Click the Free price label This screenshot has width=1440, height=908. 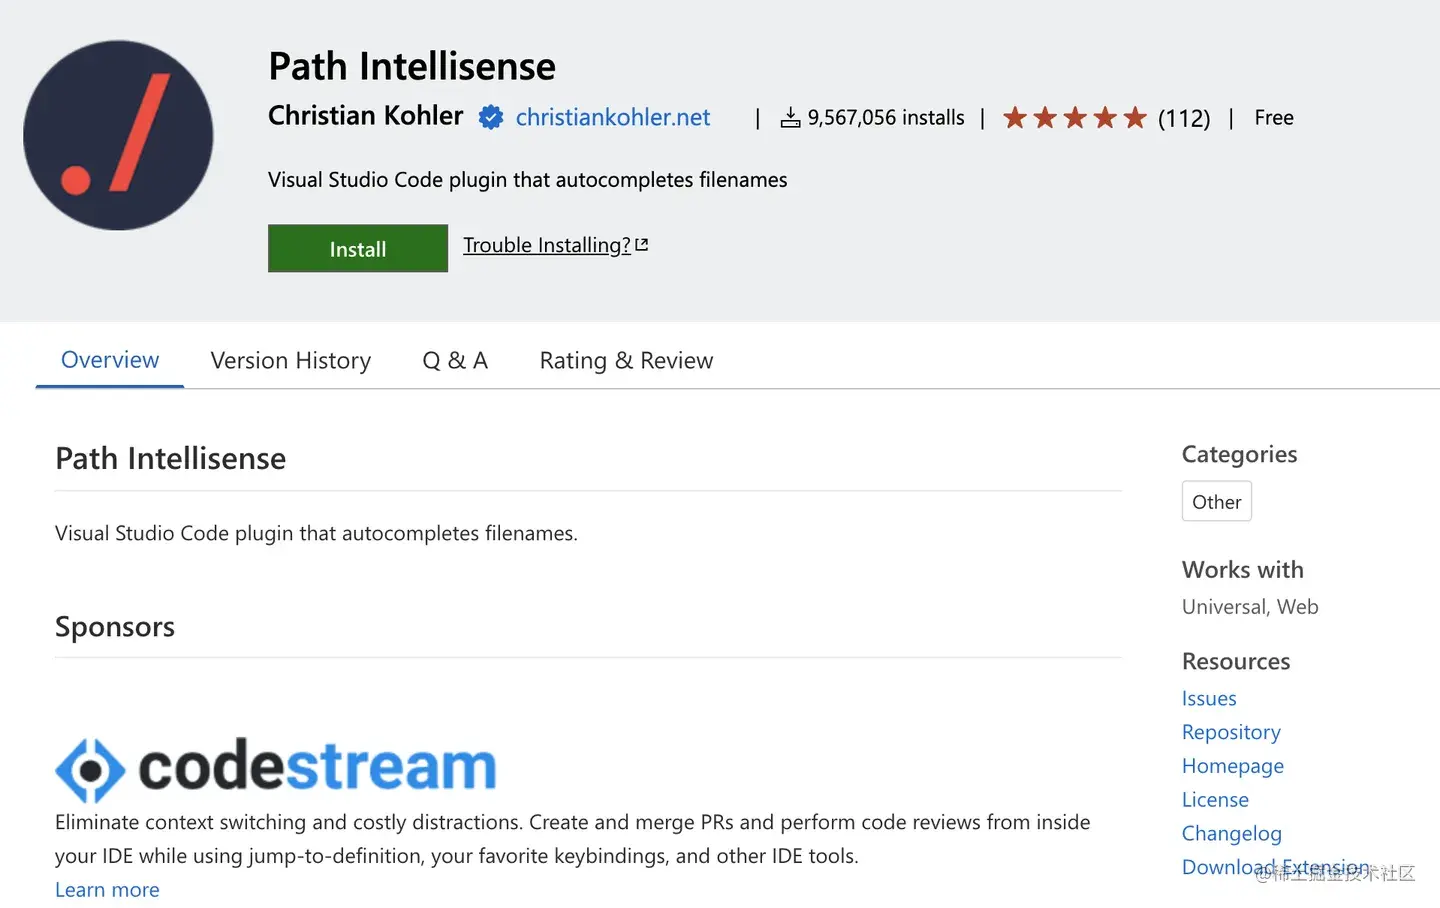tap(1274, 118)
